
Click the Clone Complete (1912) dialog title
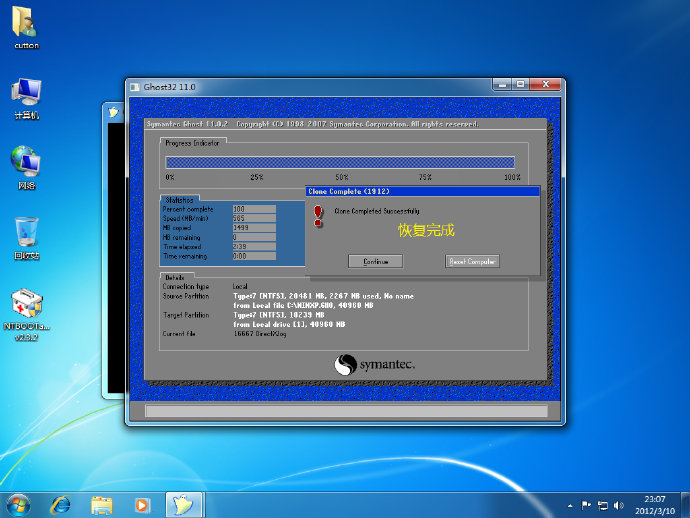click(x=349, y=191)
